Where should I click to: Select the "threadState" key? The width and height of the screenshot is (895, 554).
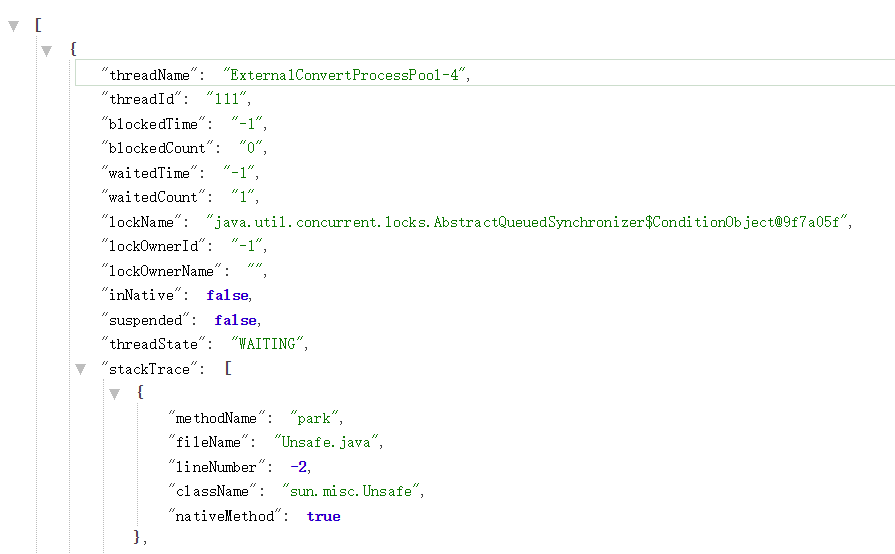154,344
